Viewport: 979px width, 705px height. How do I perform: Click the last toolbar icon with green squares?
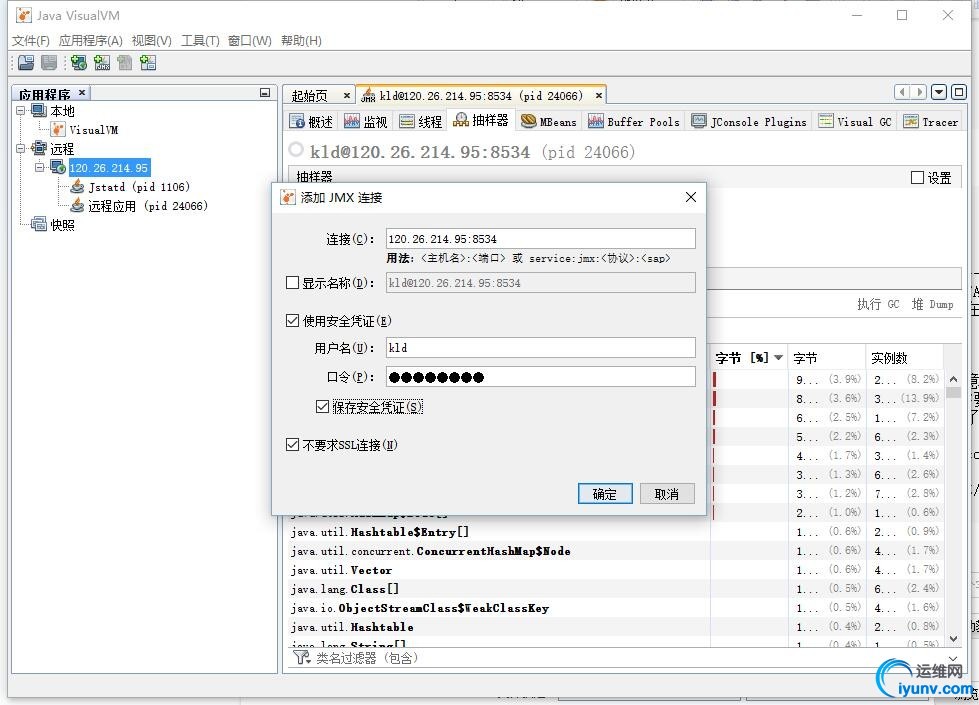(149, 62)
